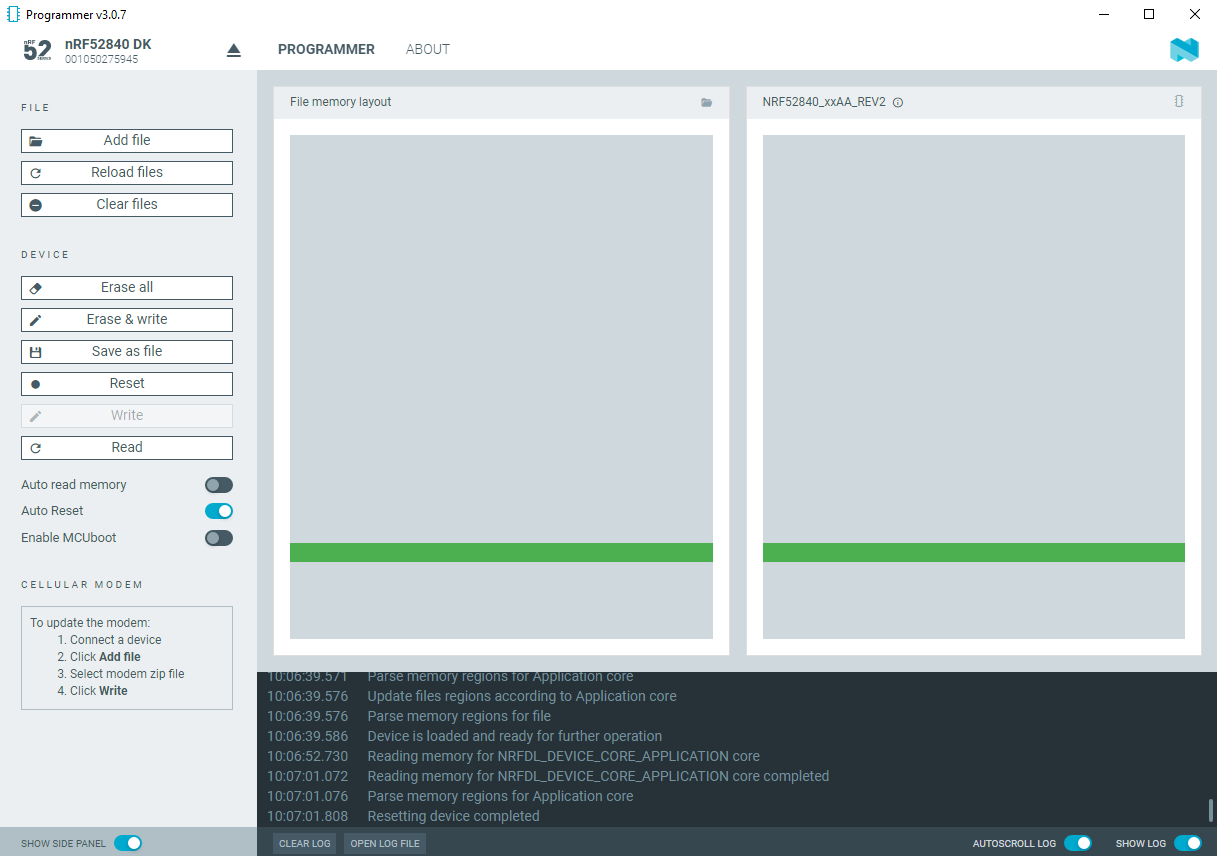This screenshot has height=856, width=1217.
Task: Click the eject device icon
Action: 234,50
